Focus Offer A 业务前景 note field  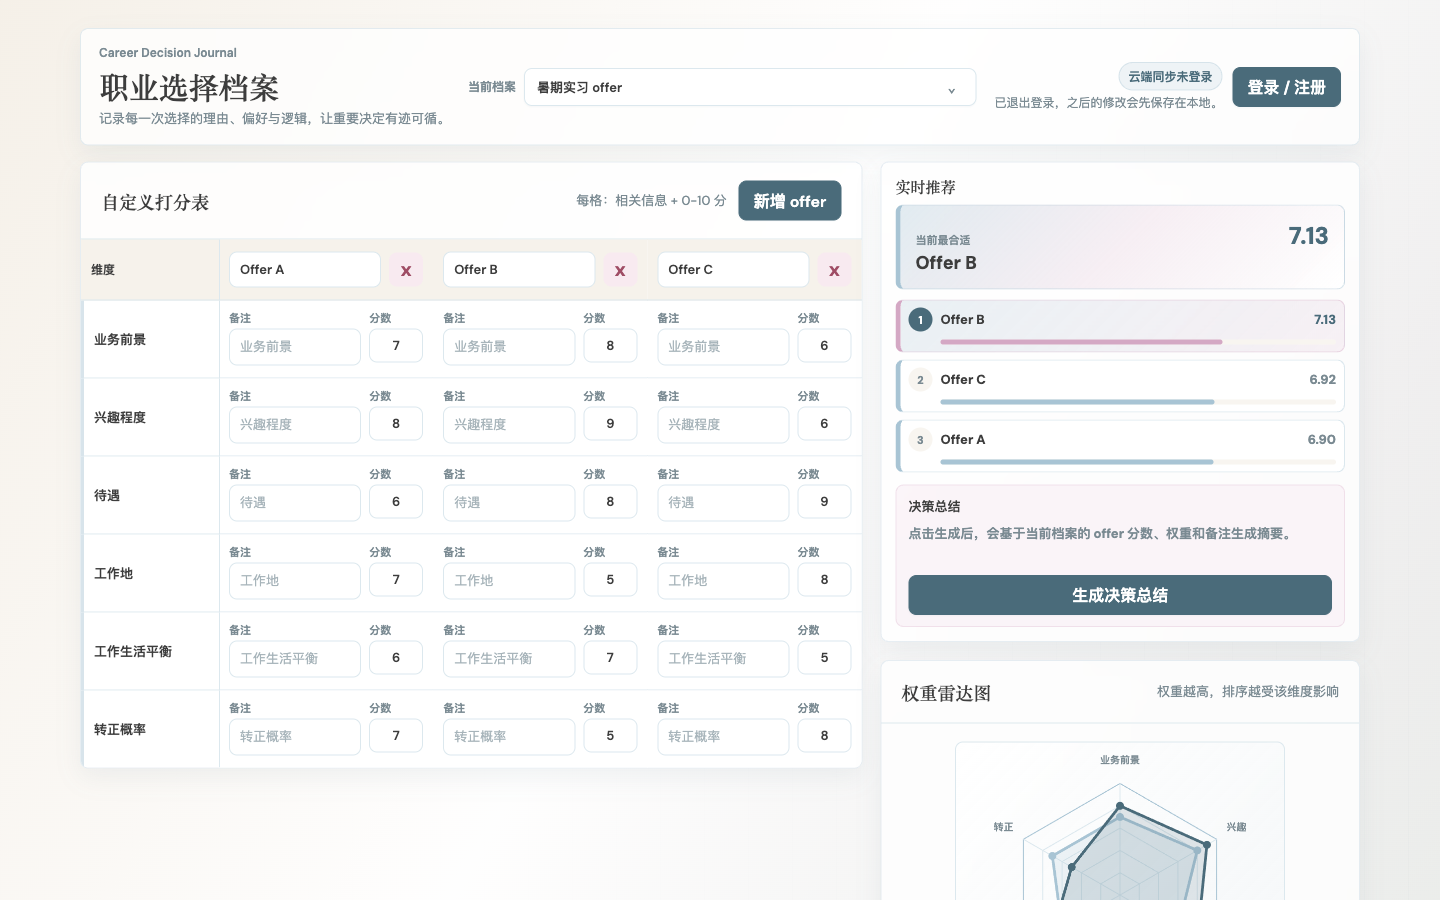[295, 347]
